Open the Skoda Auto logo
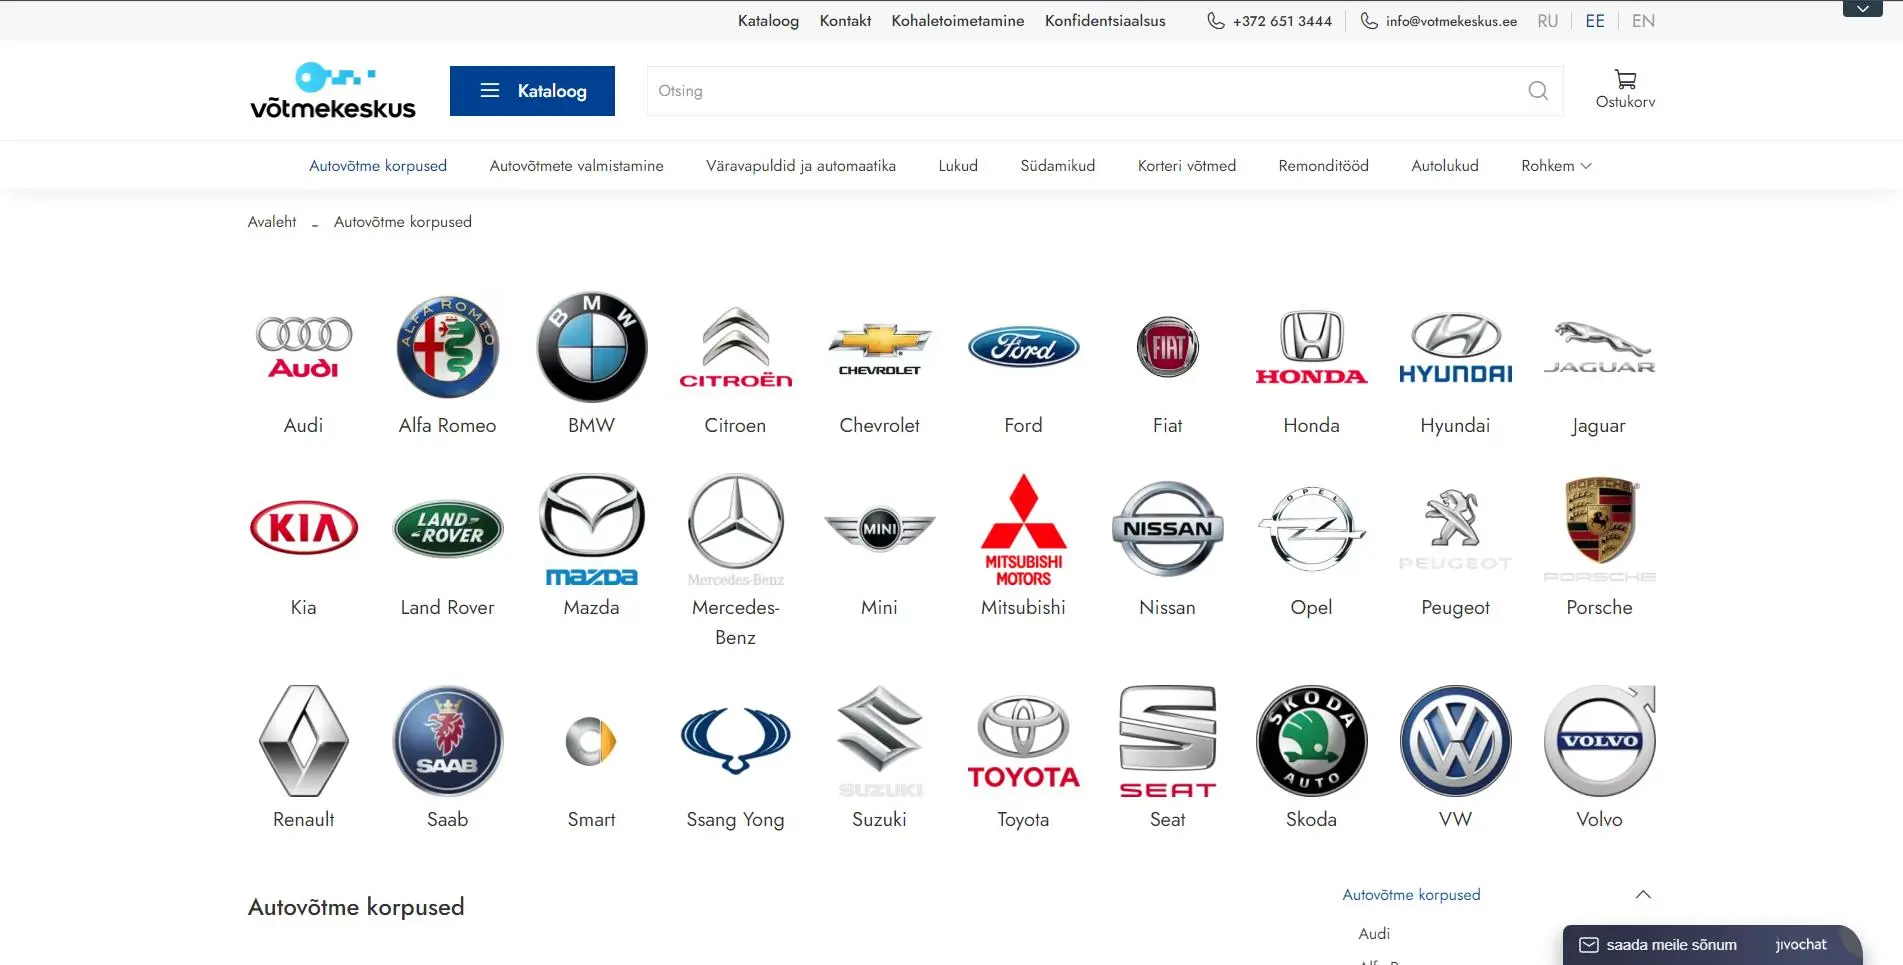Screen dimensions: 1903x965 (1311, 741)
